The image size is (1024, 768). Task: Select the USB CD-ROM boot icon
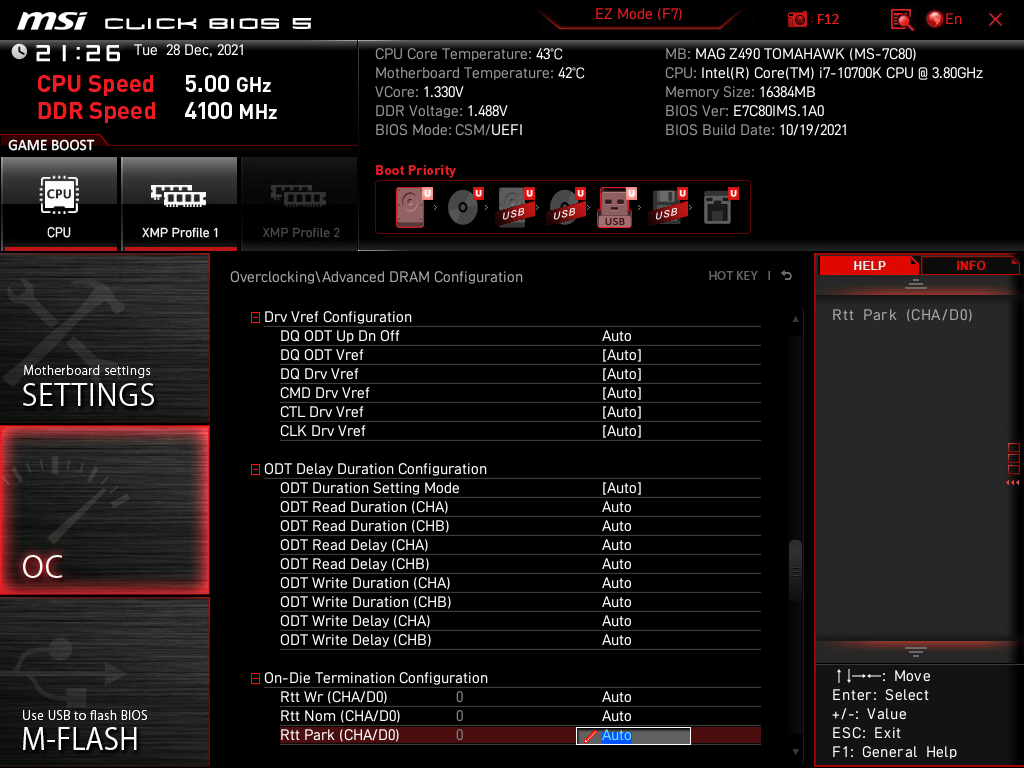point(566,207)
